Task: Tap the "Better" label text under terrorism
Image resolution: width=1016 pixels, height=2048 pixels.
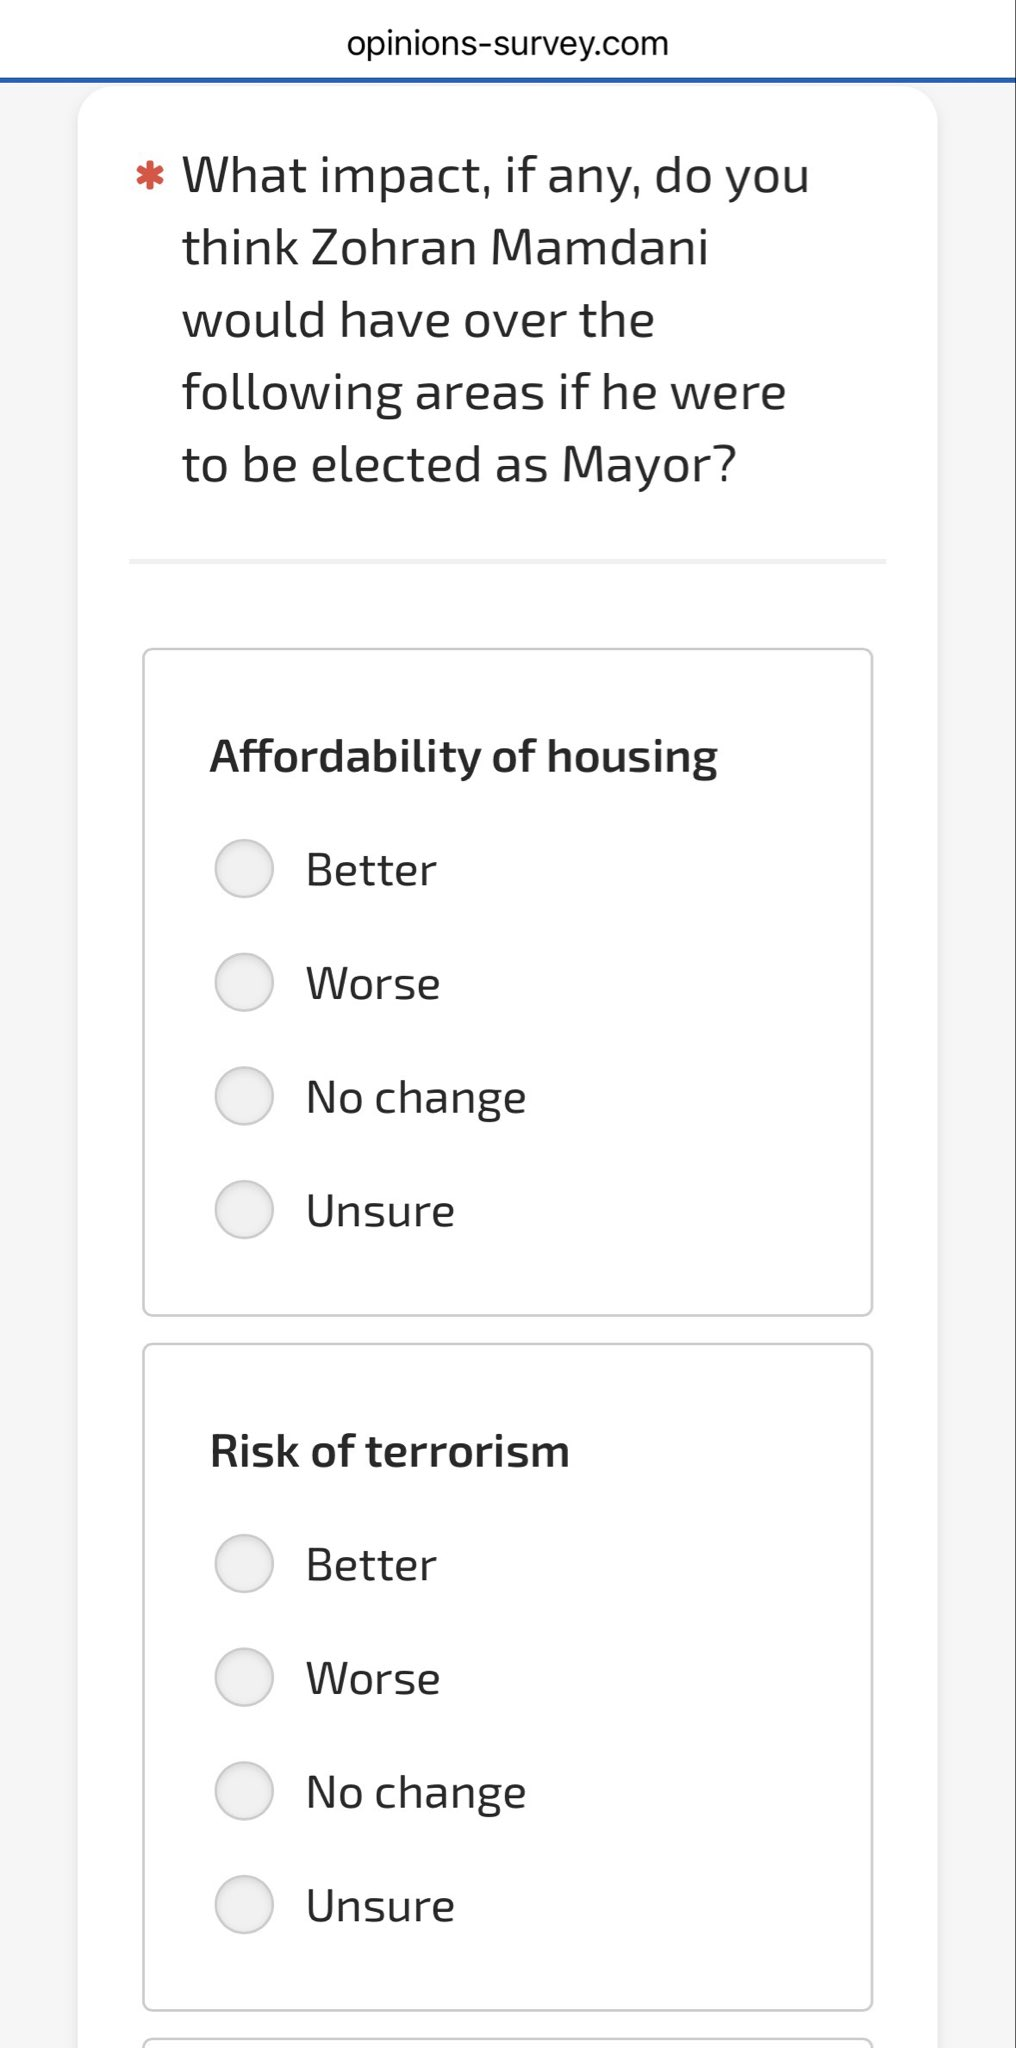Action: pyautogui.click(x=371, y=1565)
